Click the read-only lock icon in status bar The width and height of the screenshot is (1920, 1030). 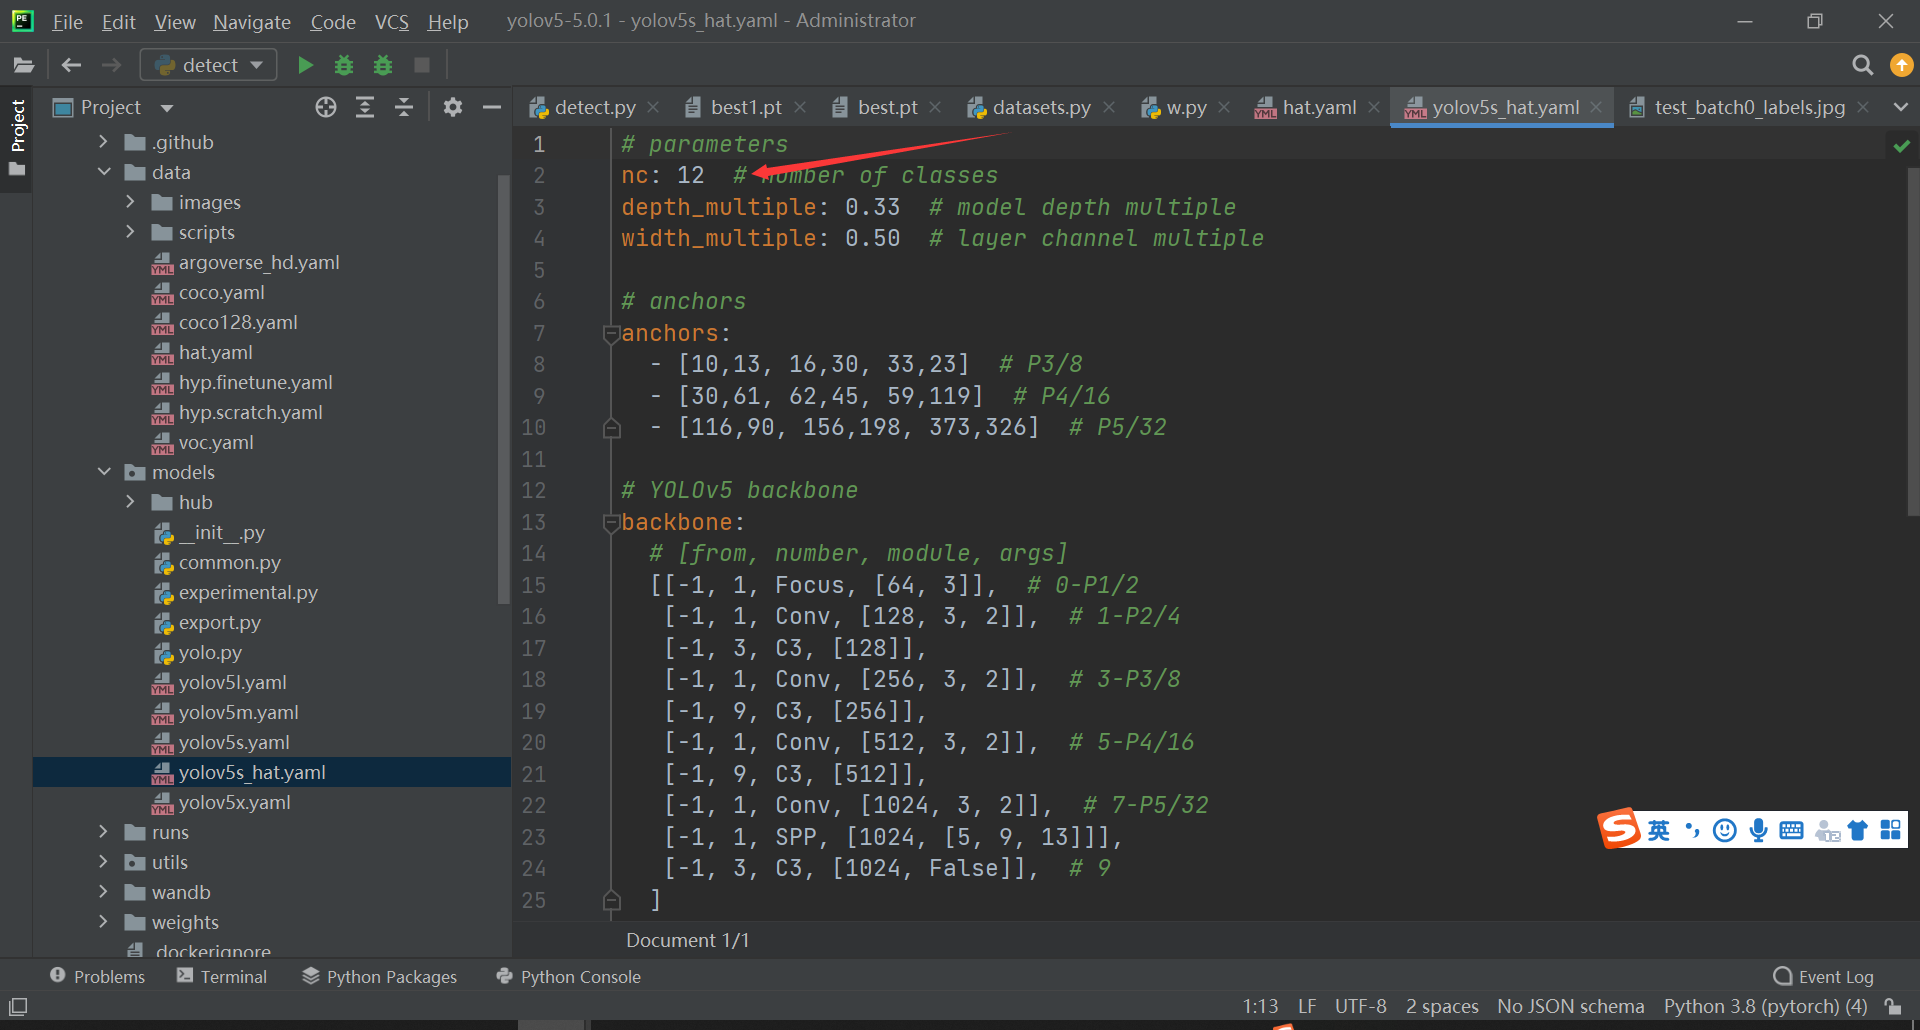pyautogui.click(x=1892, y=1006)
